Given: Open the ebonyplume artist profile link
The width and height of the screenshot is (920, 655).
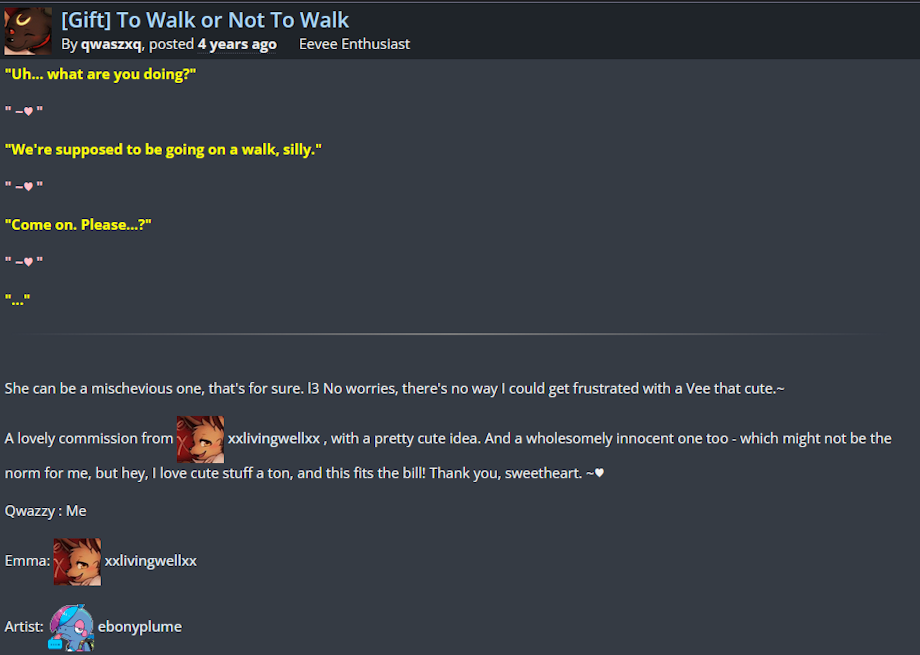Looking at the screenshot, I should [139, 627].
